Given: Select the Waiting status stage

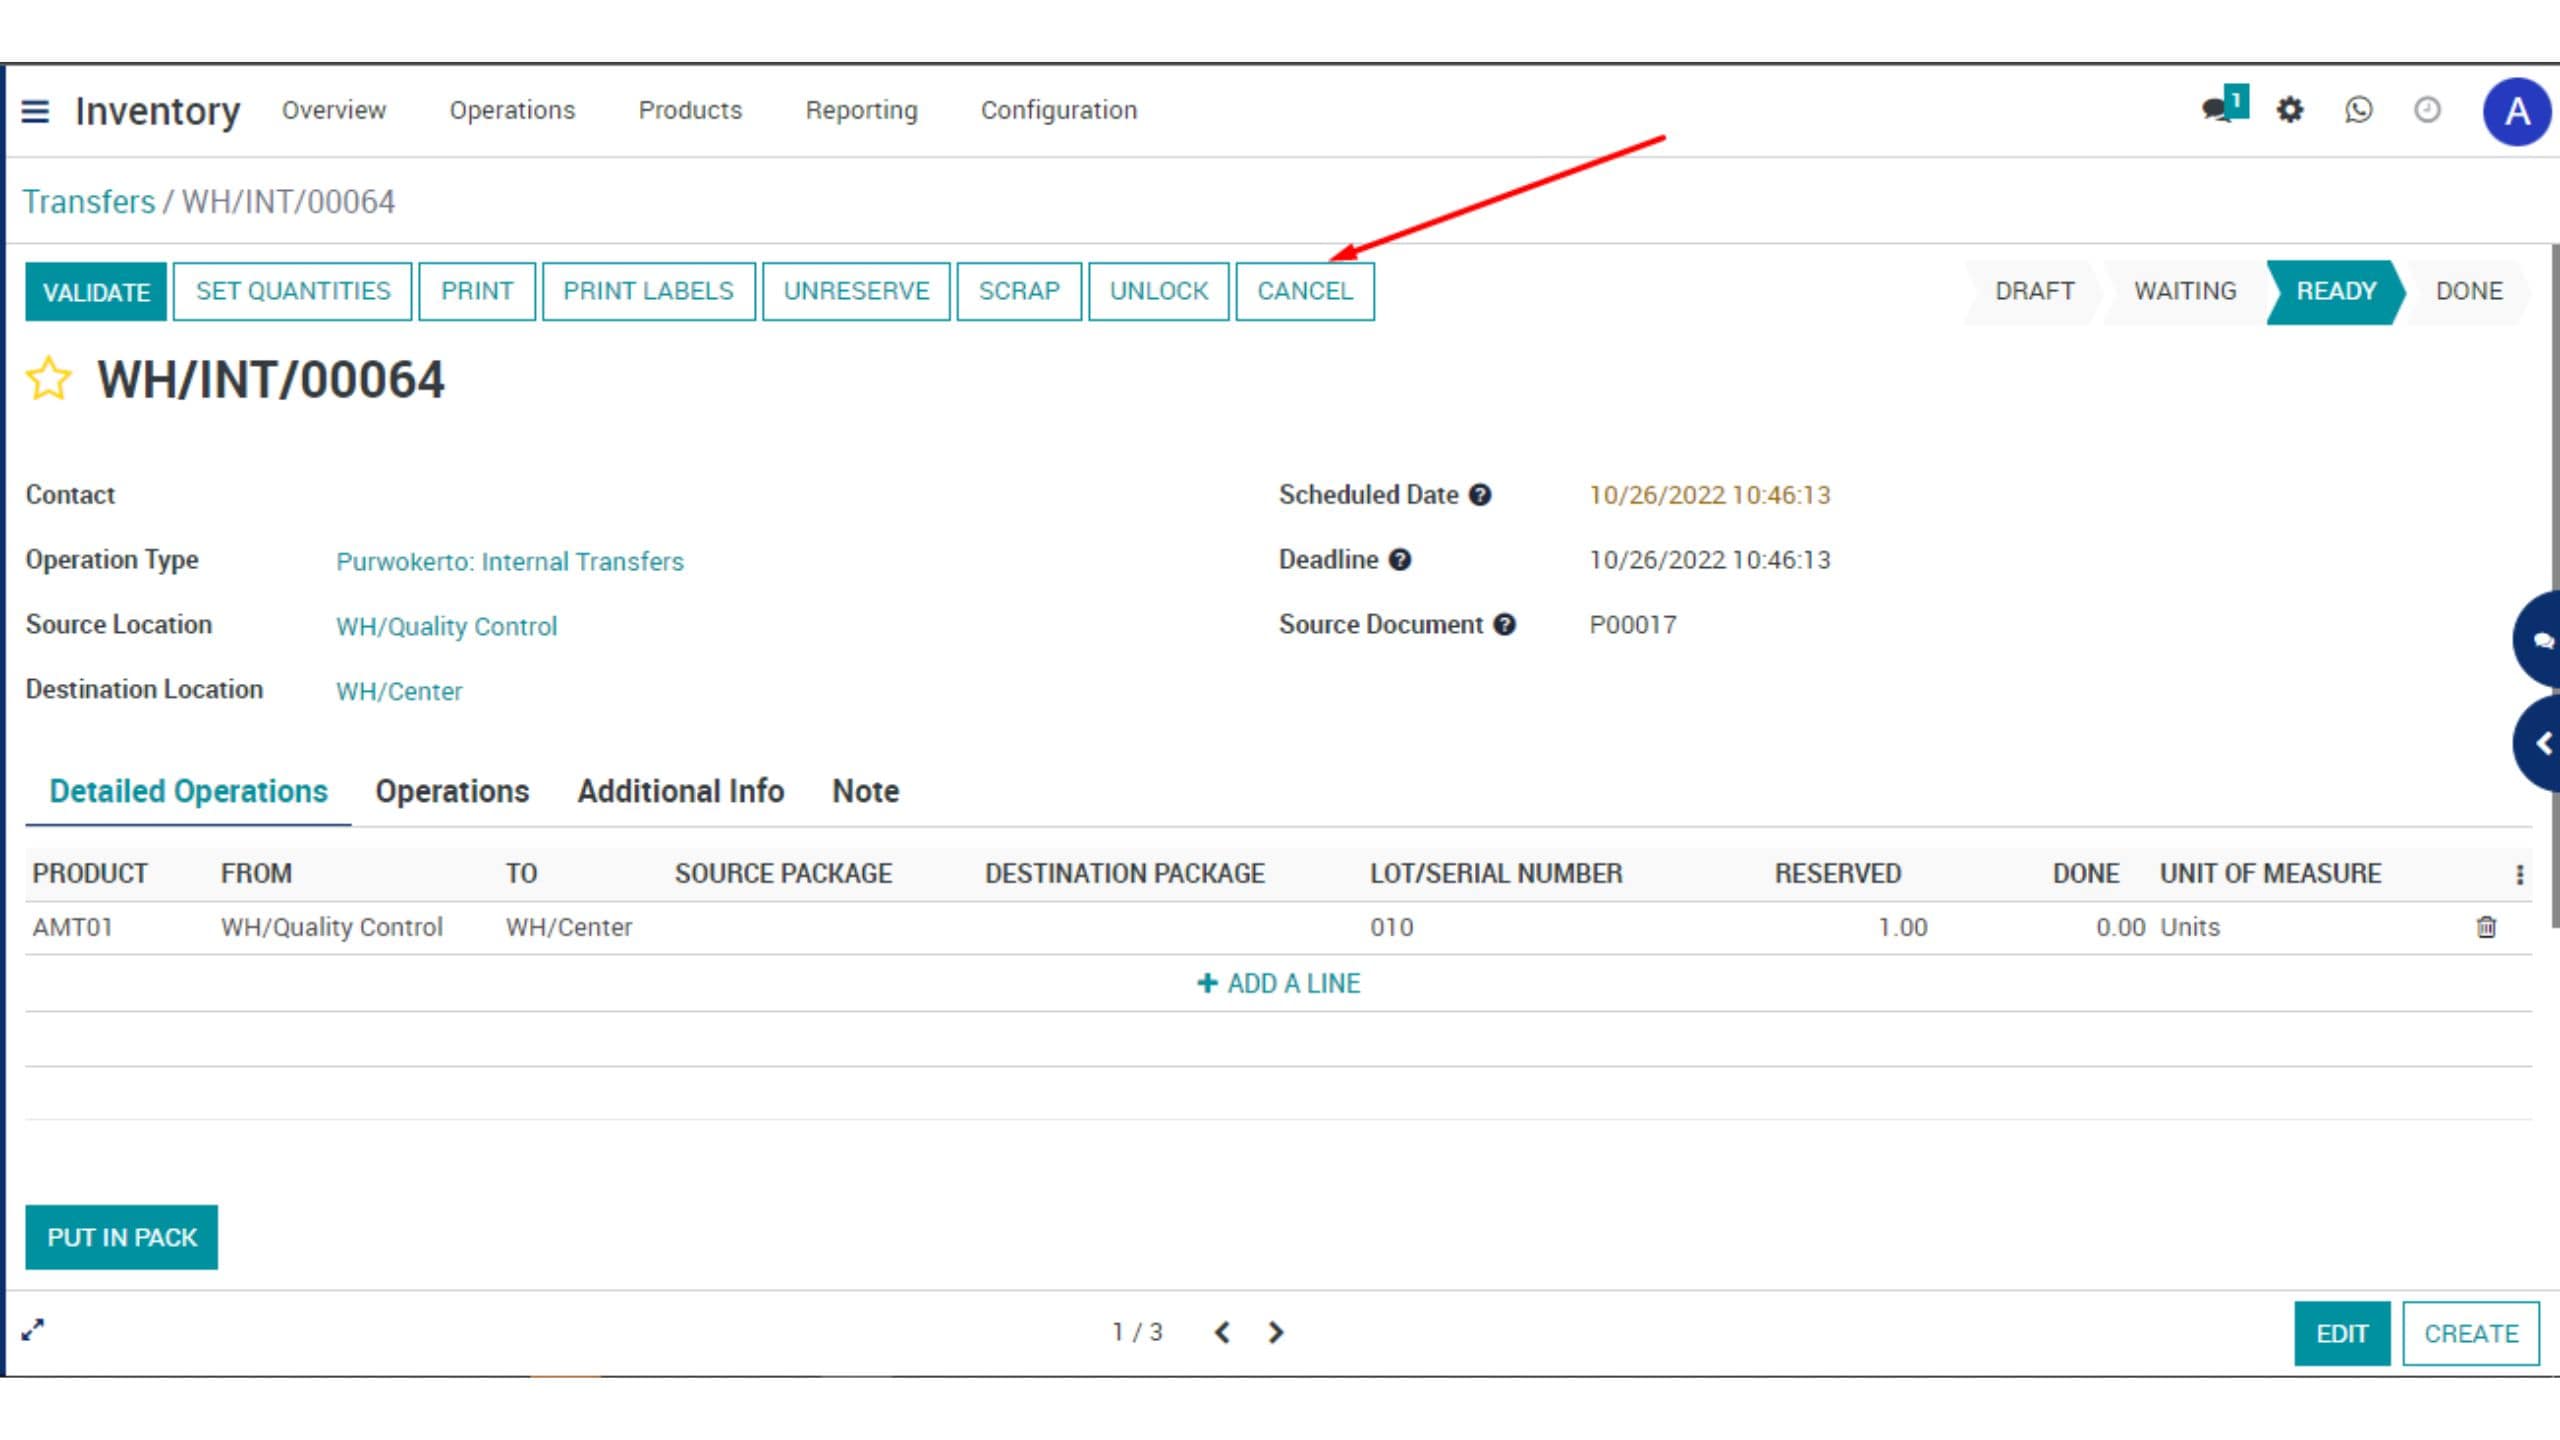Looking at the screenshot, I should click(x=2185, y=291).
